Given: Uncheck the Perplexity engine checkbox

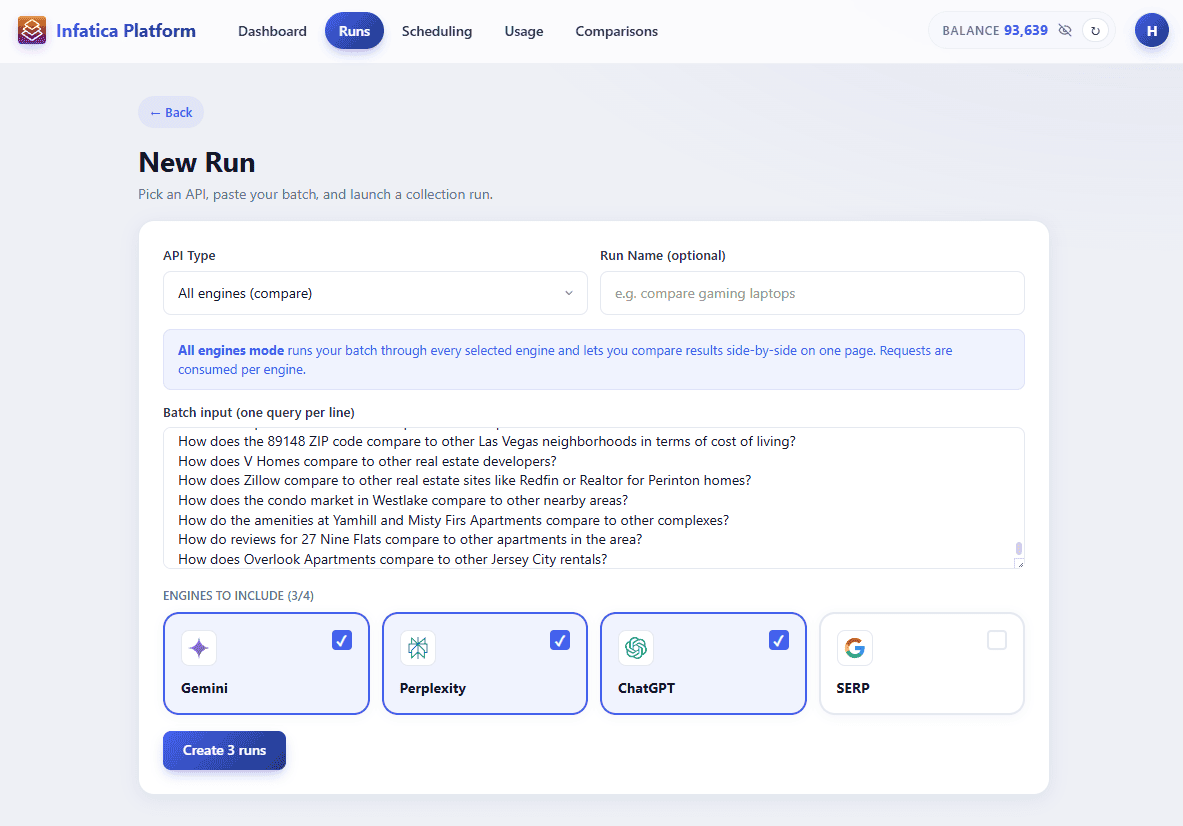Looking at the screenshot, I should point(560,640).
